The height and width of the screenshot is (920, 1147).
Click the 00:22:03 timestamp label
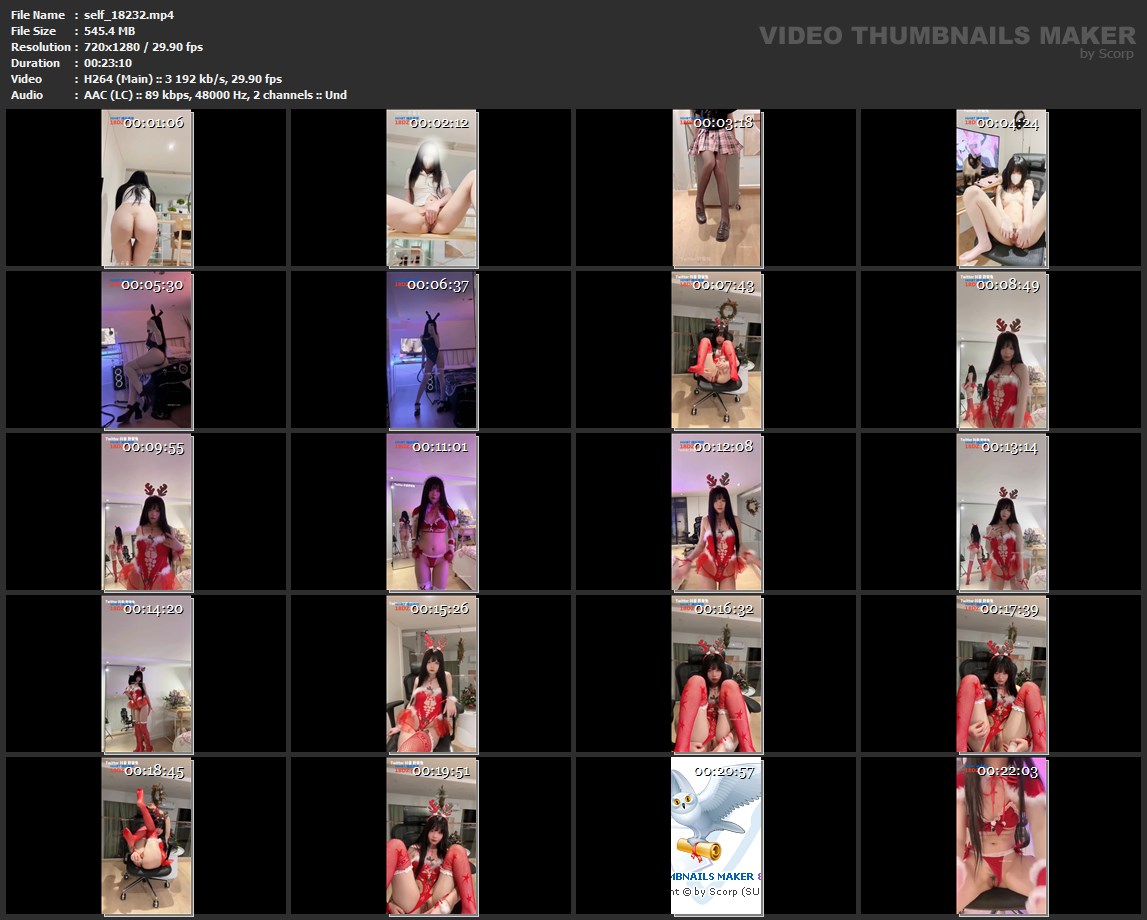1008,771
